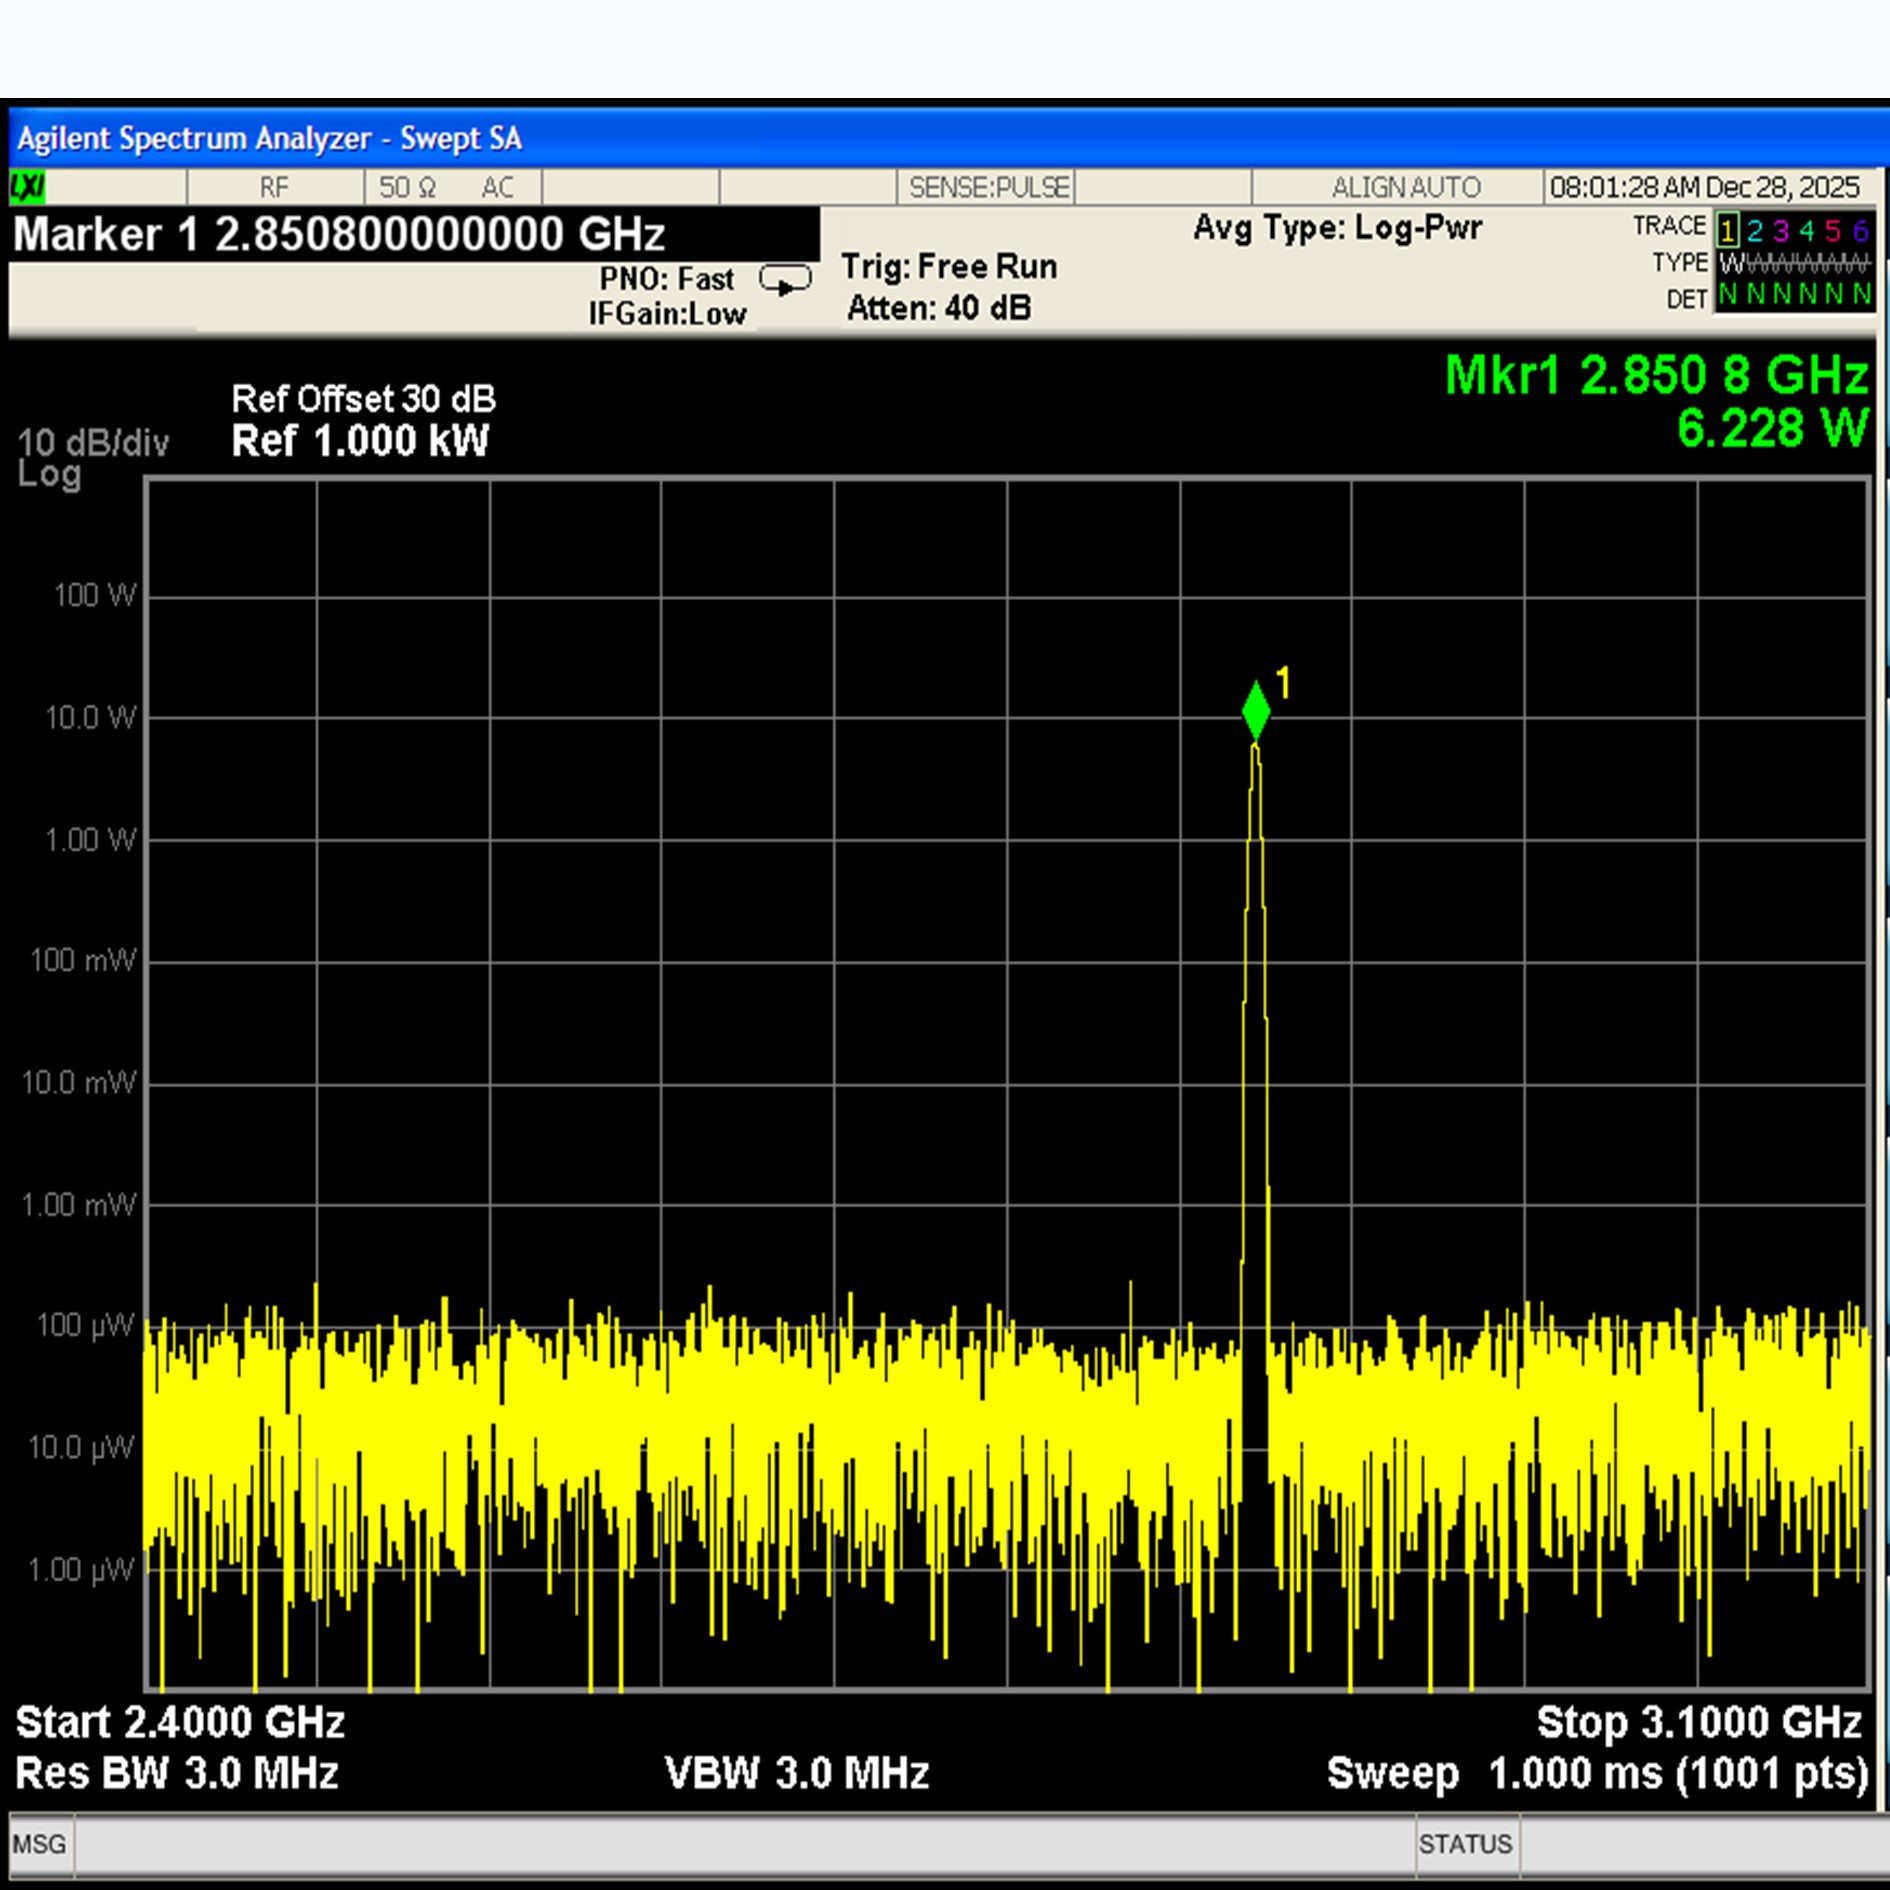Click the Log scale type label
The image size is (1890, 1890).
(49, 474)
